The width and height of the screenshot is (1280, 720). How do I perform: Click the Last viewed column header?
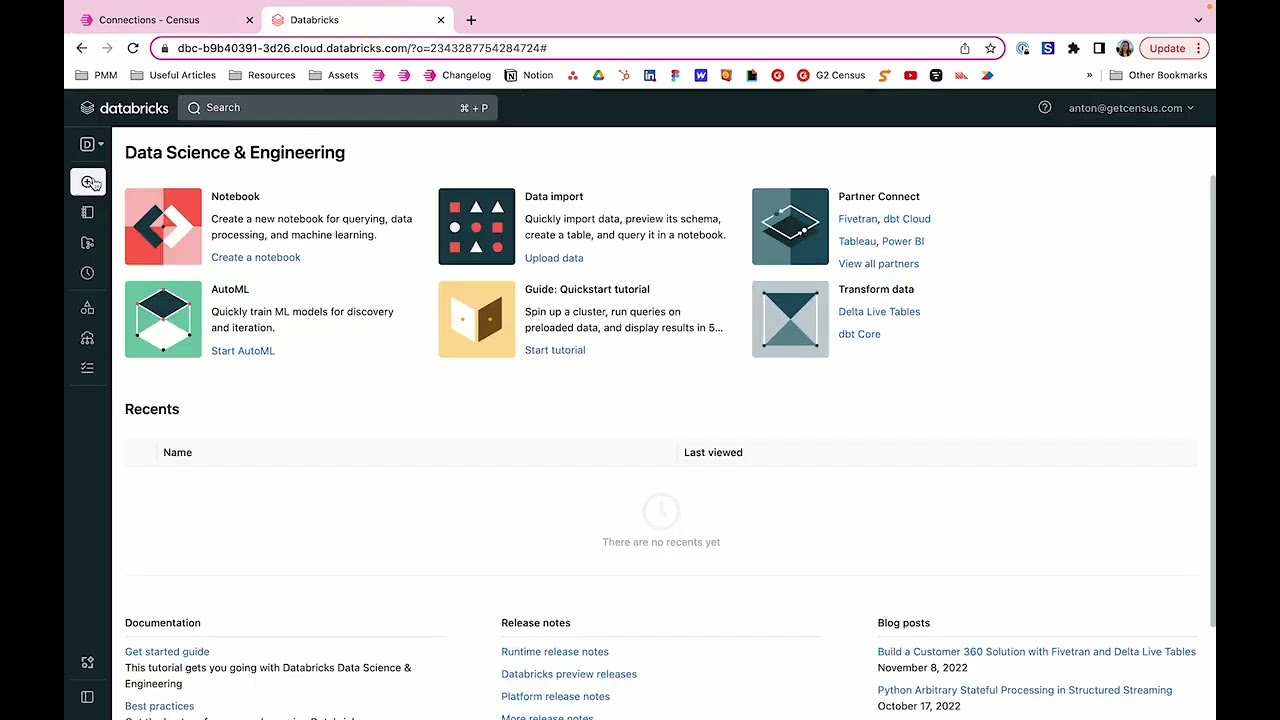pyautogui.click(x=713, y=453)
